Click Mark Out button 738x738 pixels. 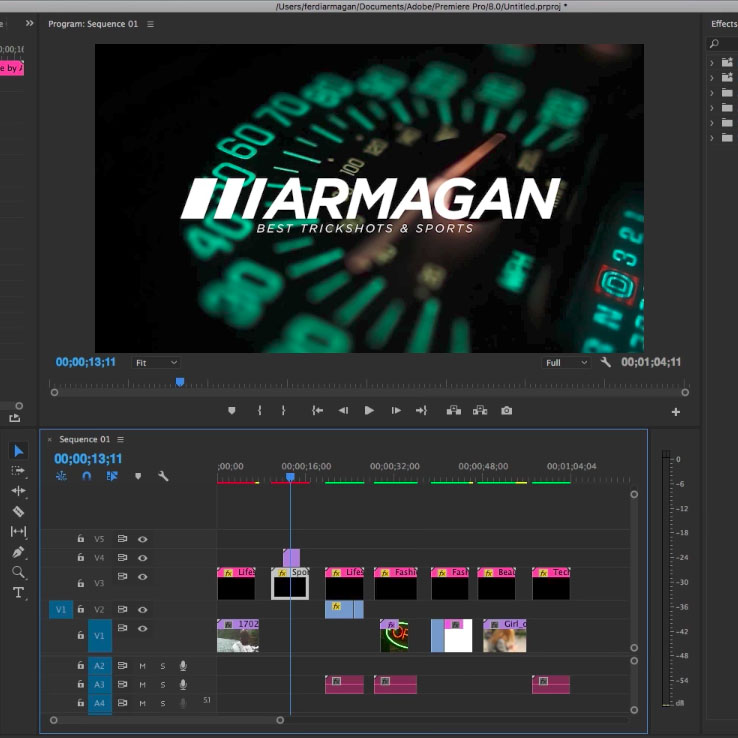pos(283,410)
